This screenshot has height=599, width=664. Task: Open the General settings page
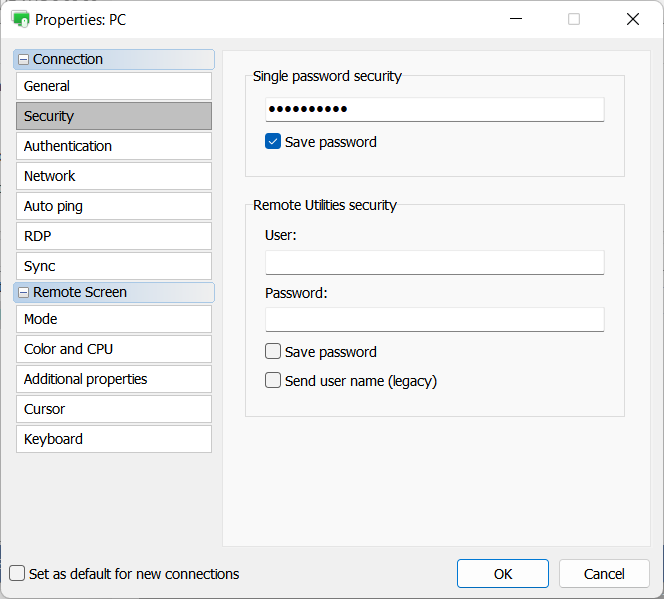[x=113, y=86]
